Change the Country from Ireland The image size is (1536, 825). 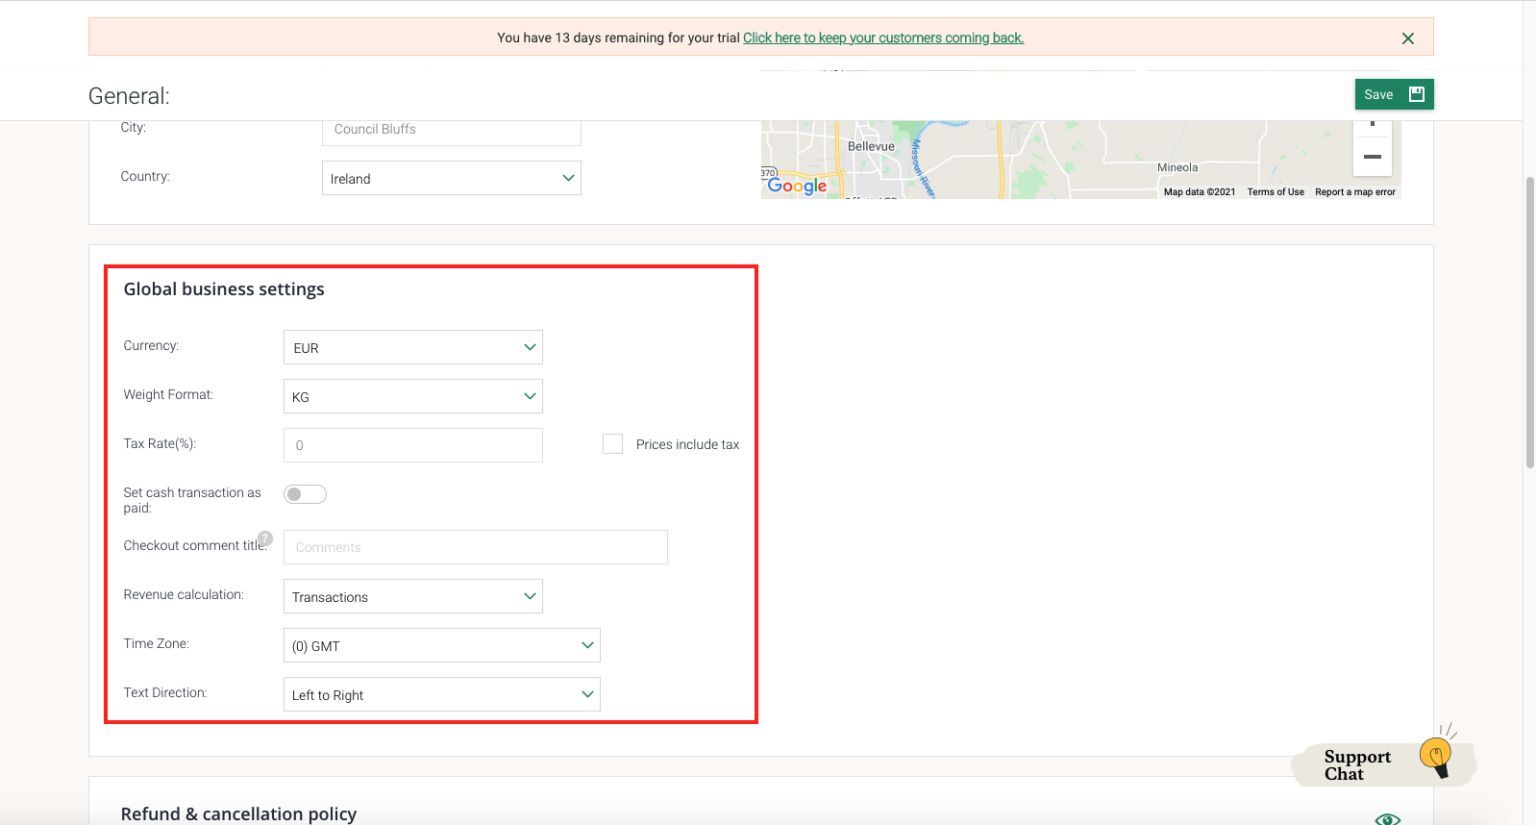pos(451,177)
